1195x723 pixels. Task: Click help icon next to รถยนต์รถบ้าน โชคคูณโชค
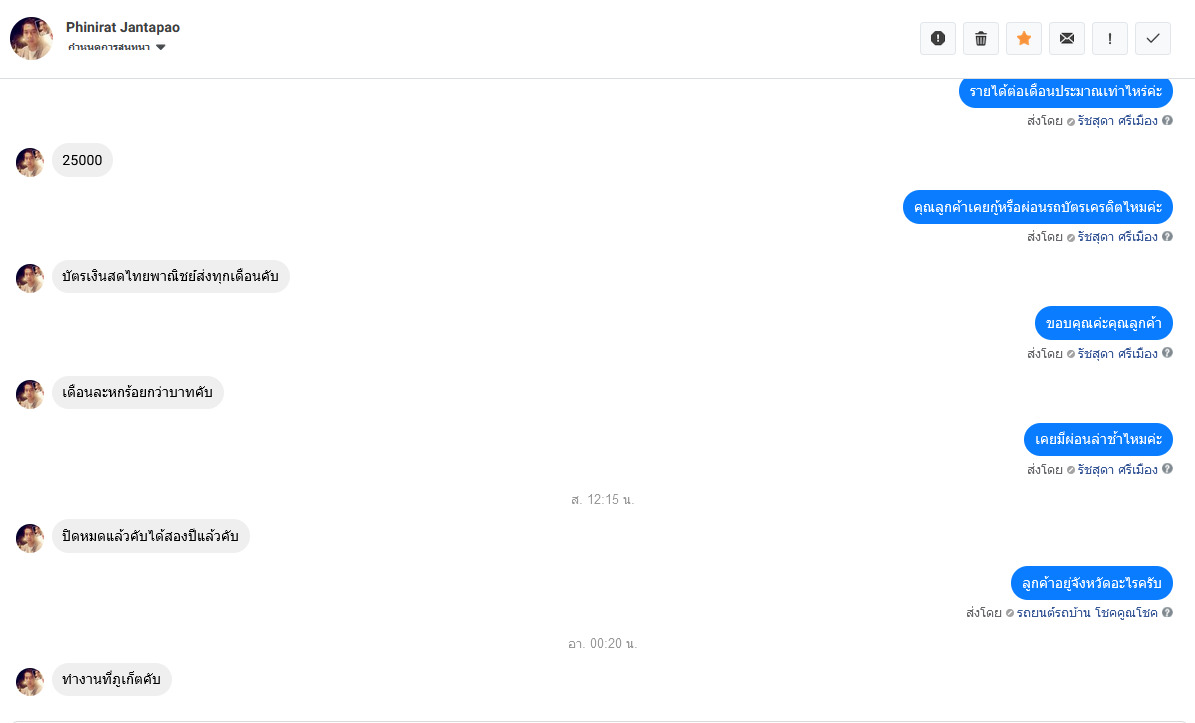pos(1167,613)
